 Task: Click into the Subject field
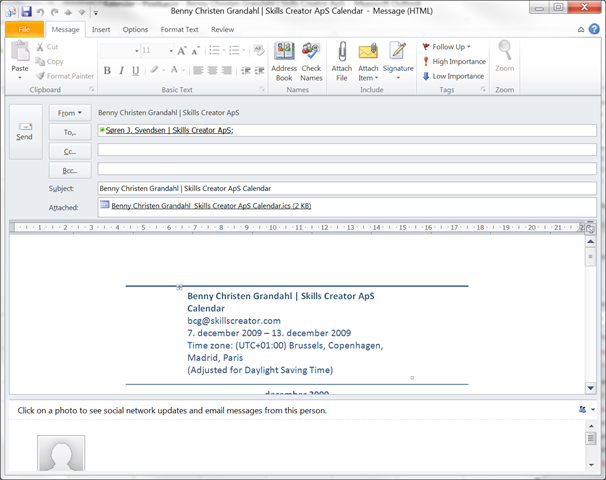tap(347, 188)
